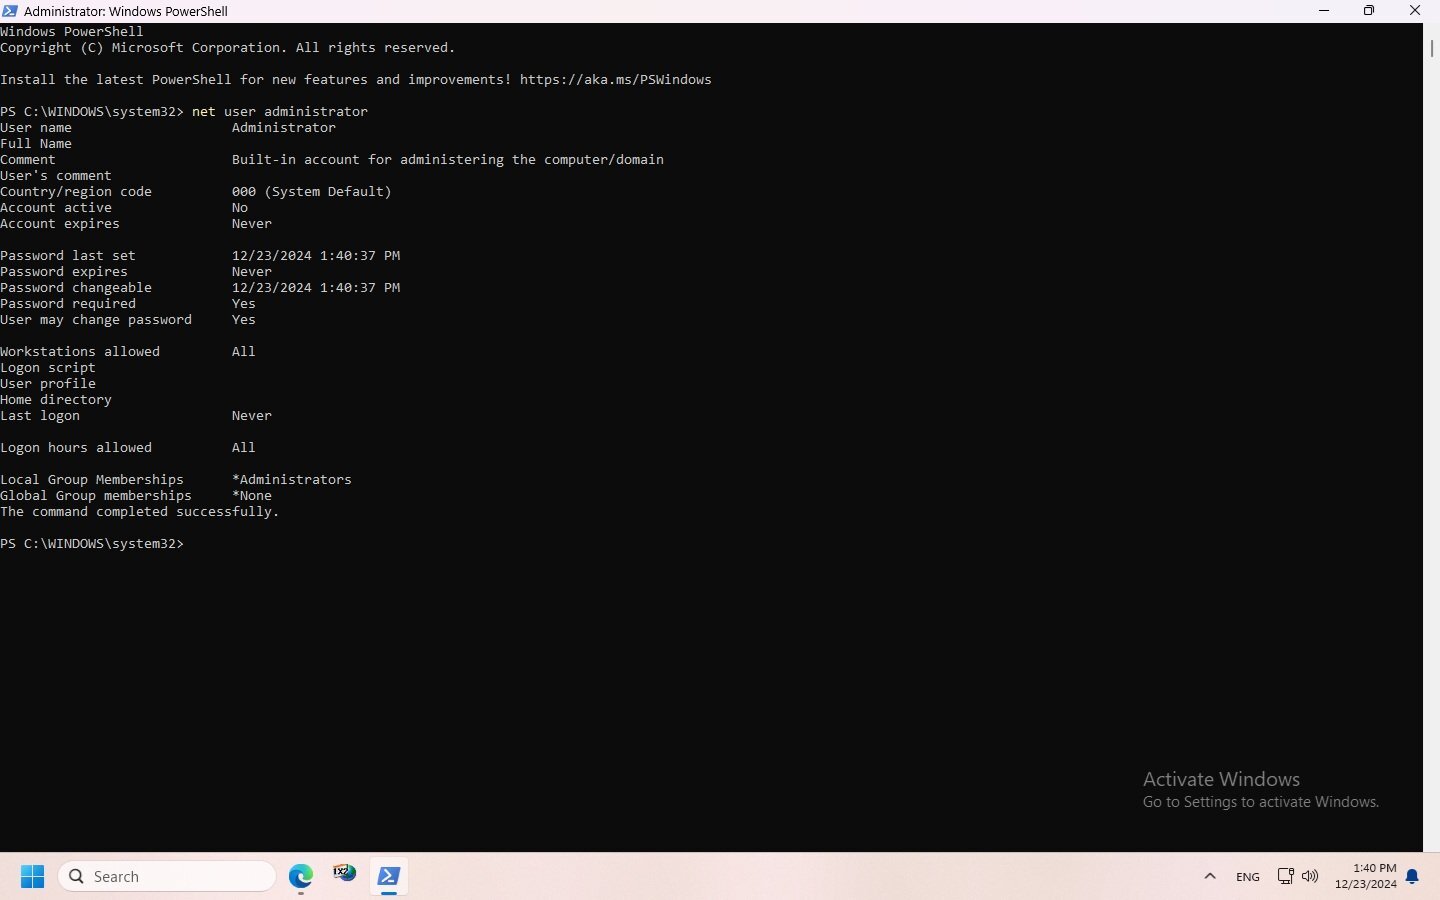Click the "Password last set" timestamp value
Viewport: 1440px width, 900px height.
pos(316,256)
